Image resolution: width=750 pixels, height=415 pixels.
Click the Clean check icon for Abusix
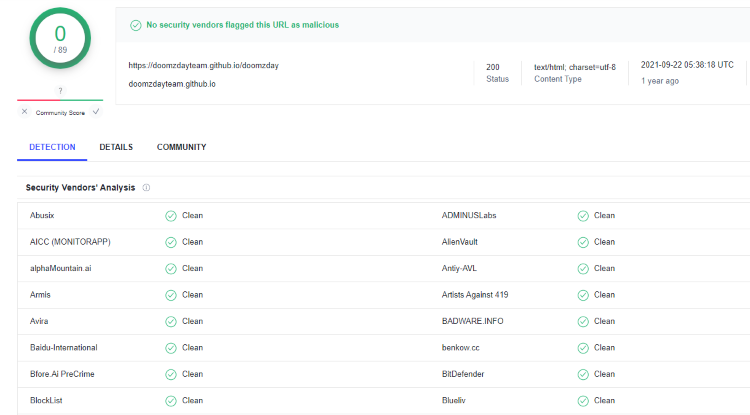click(x=171, y=216)
